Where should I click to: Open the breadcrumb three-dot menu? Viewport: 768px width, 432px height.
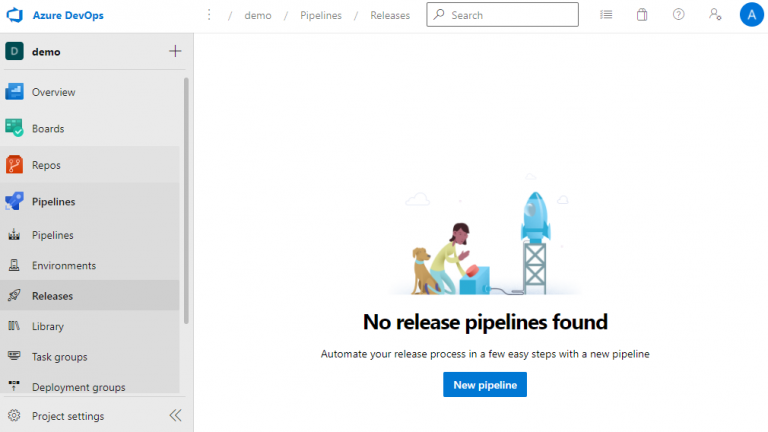tap(208, 15)
